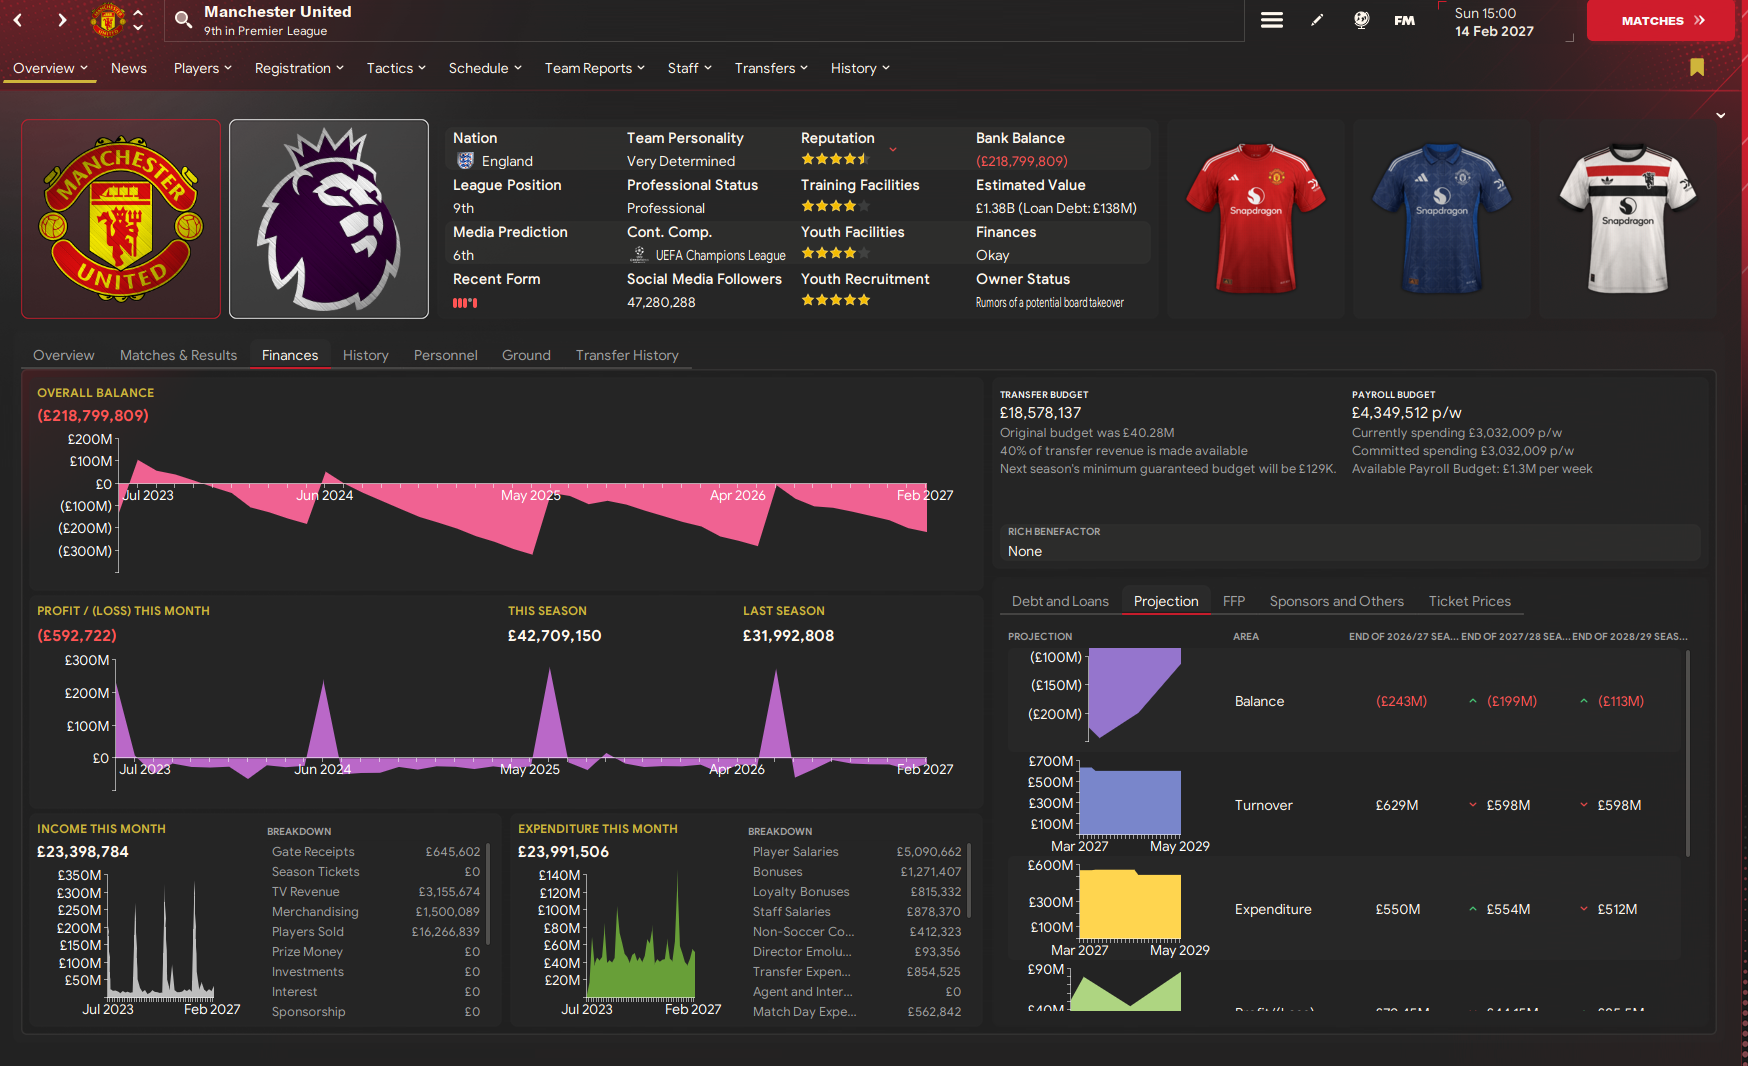
Task: Open the FFP tab
Action: [x=1233, y=601]
